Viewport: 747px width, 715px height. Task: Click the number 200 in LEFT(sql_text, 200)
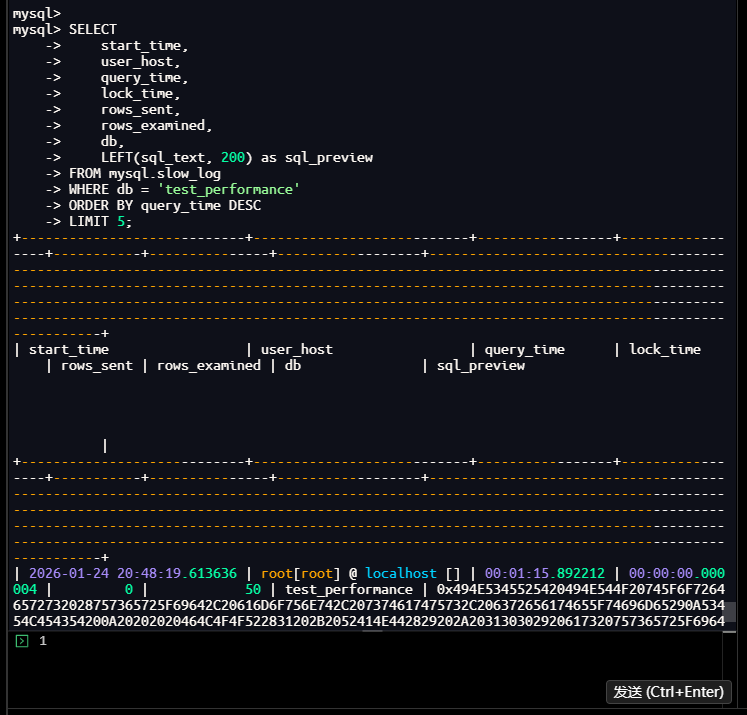click(233, 158)
